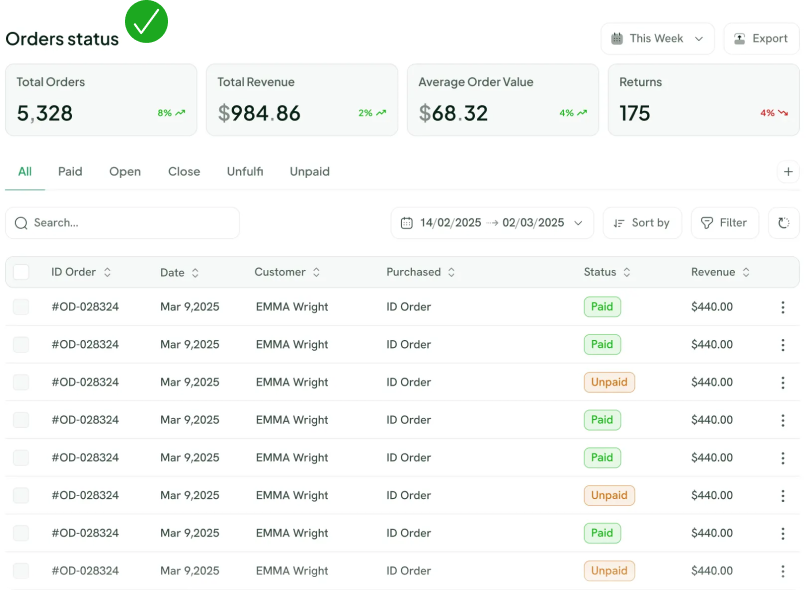Click the refresh icon beside Filter
The width and height of the screenshot is (807, 590).
(x=784, y=223)
